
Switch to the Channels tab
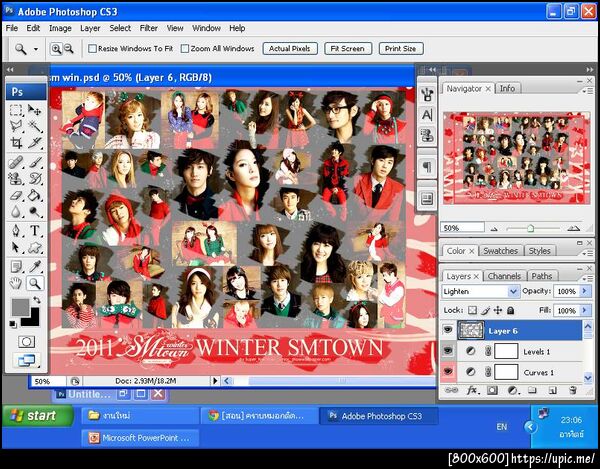pyautogui.click(x=504, y=276)
